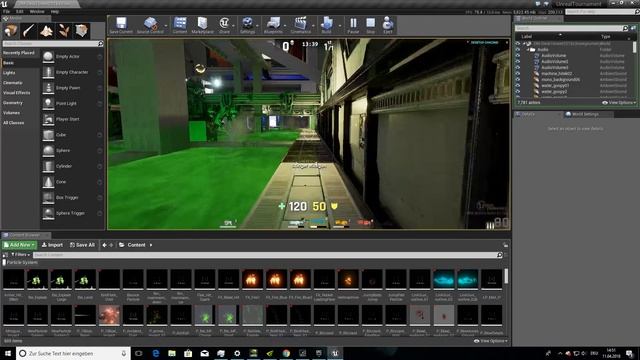This screenshot has height=360, width=640.
Task: Select the Volumes placement category
Action: tap(11, 113)
